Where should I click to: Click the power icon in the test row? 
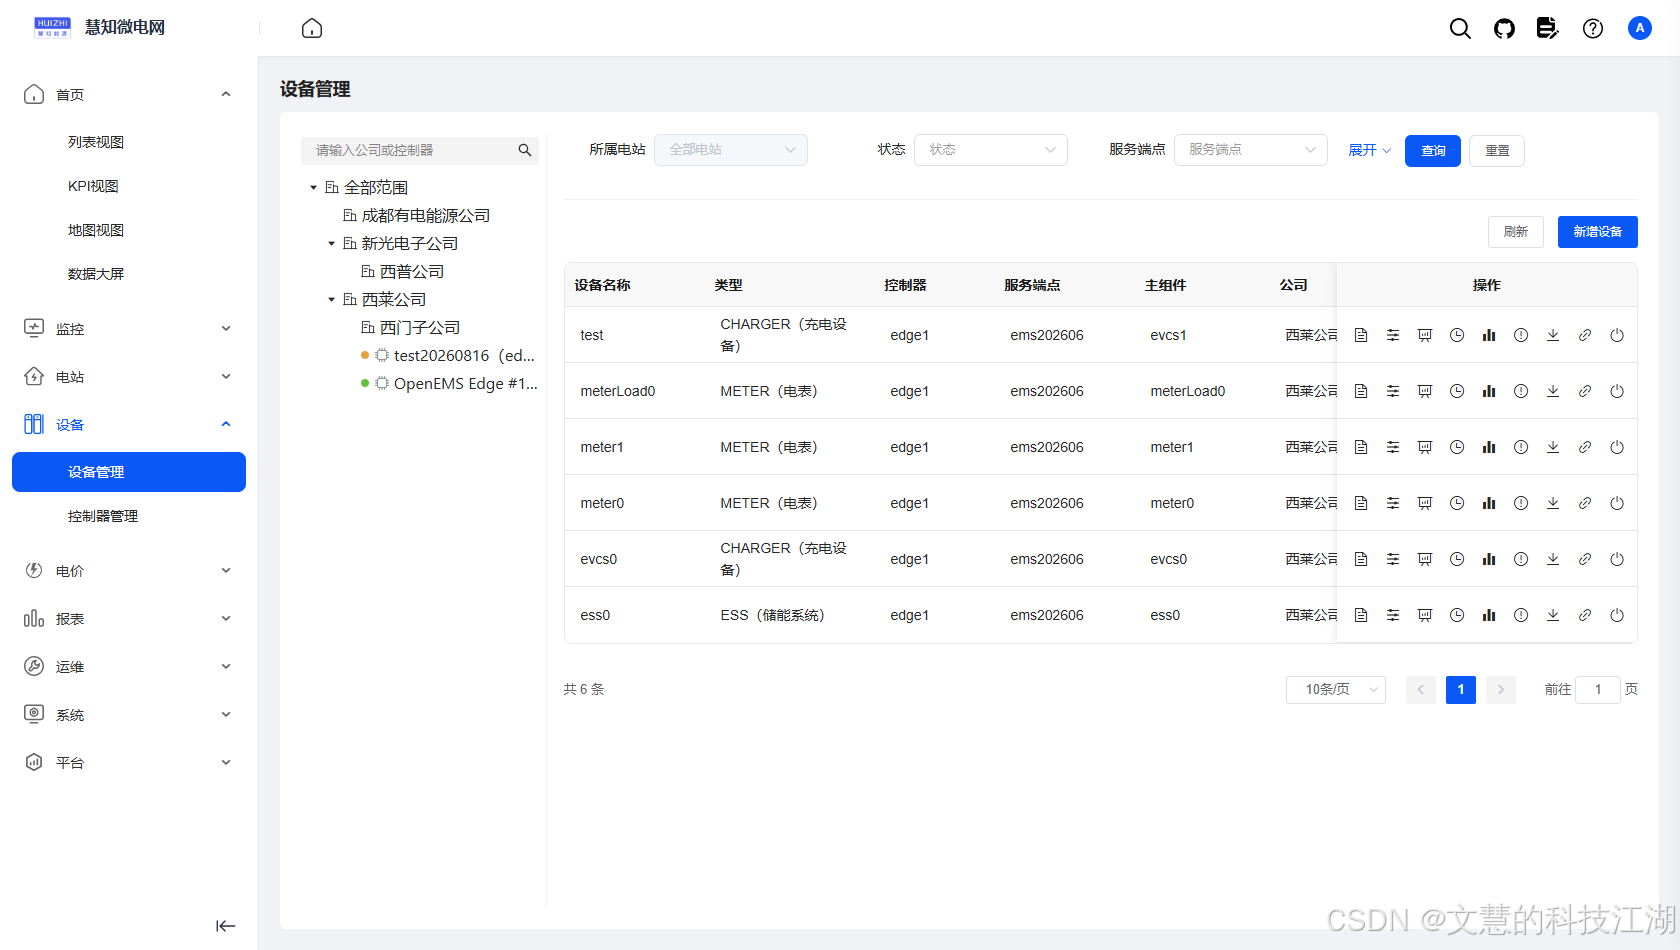click(1617, 335)
